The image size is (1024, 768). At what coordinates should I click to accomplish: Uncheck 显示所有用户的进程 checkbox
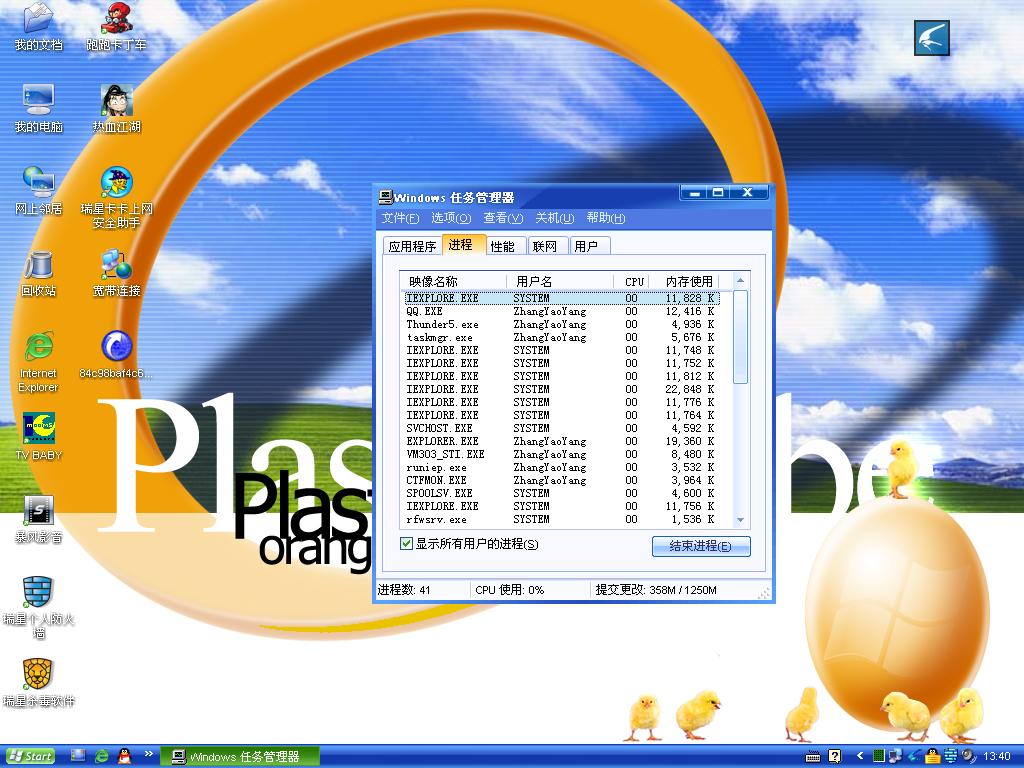pos(407,544)
